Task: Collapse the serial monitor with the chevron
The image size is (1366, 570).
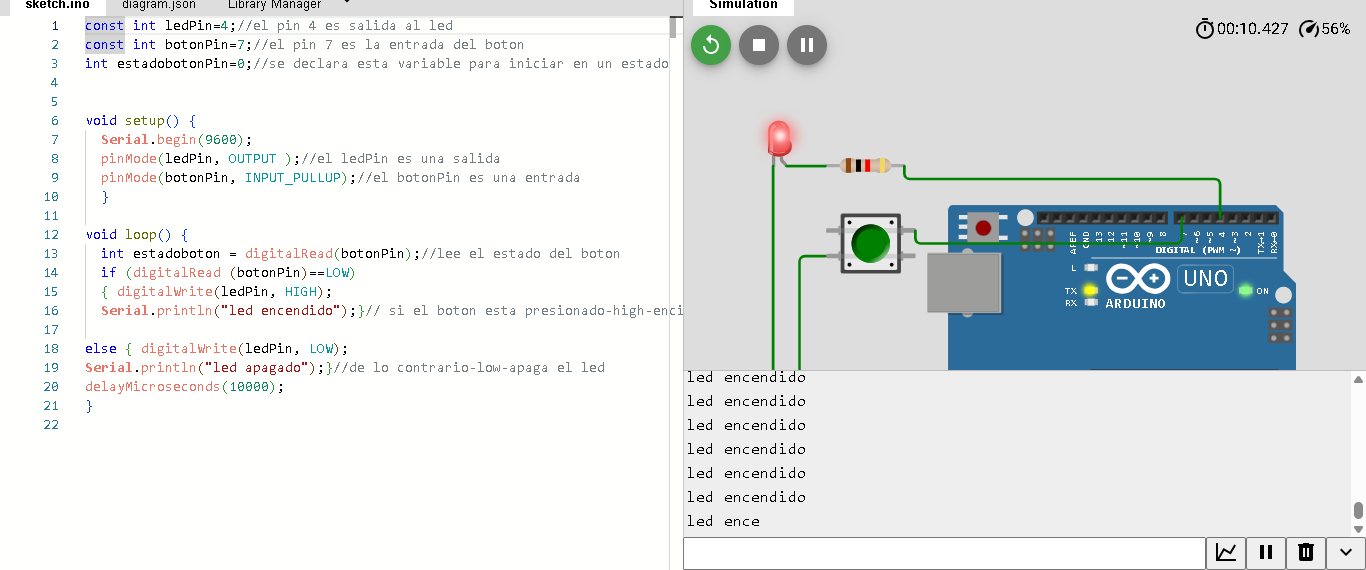Action: [x=1345, y=552]
